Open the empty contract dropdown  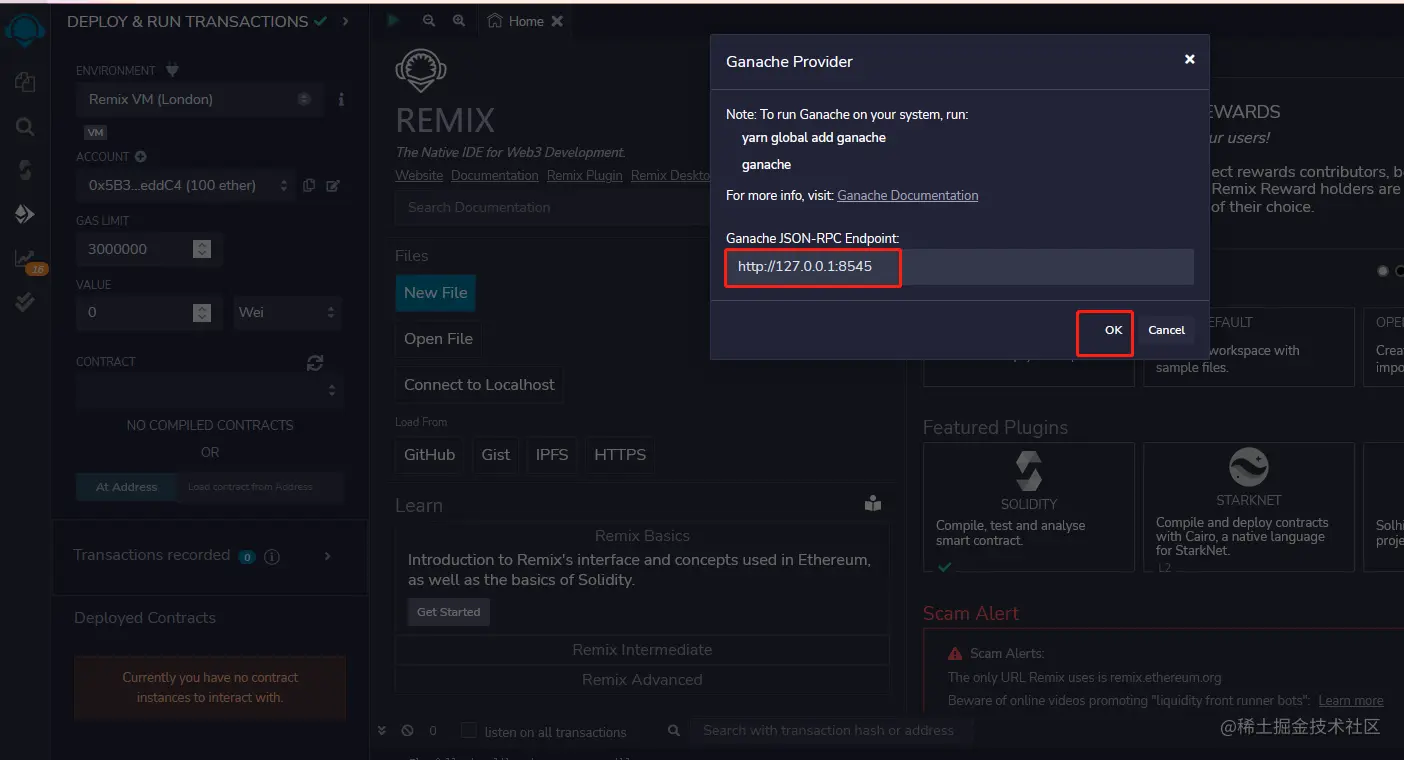click(210, 391)
